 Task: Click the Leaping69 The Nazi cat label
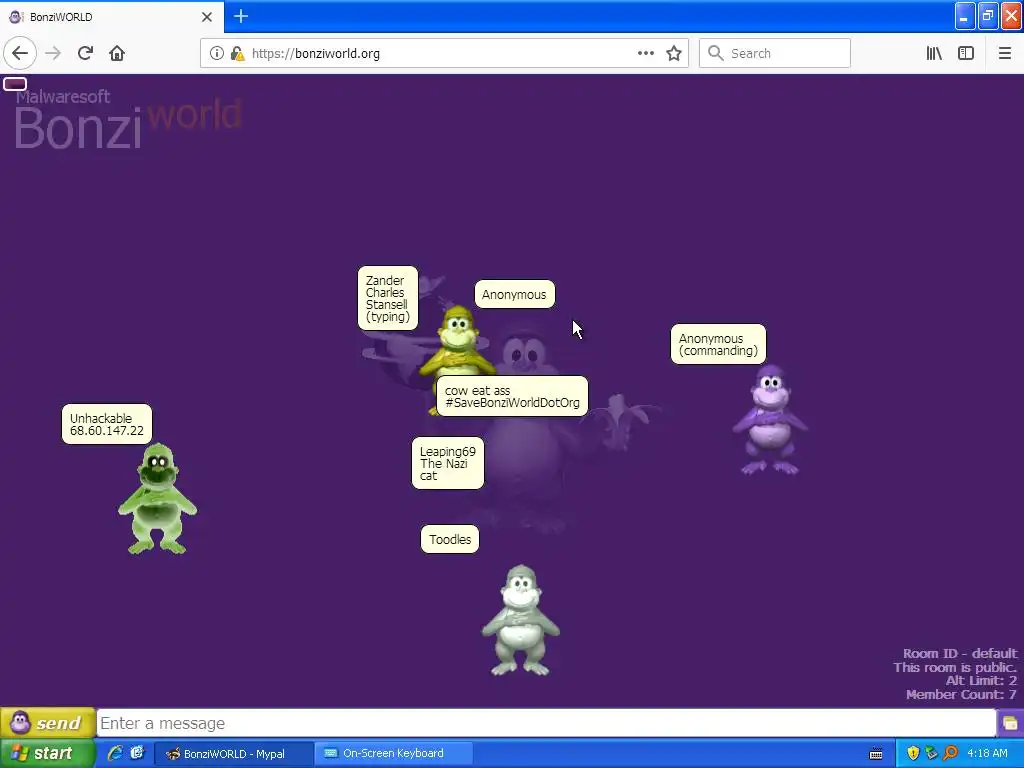tap(448, 463)
